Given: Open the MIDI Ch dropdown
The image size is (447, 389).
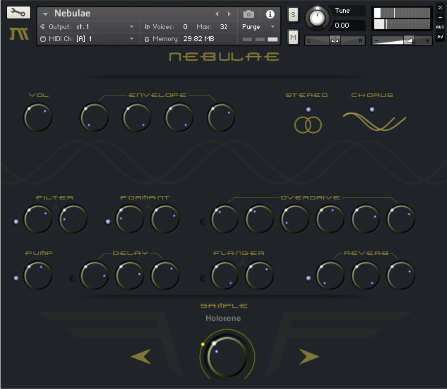Looking at the screenshot, I should pyautogui.click(x=87, y=39).
